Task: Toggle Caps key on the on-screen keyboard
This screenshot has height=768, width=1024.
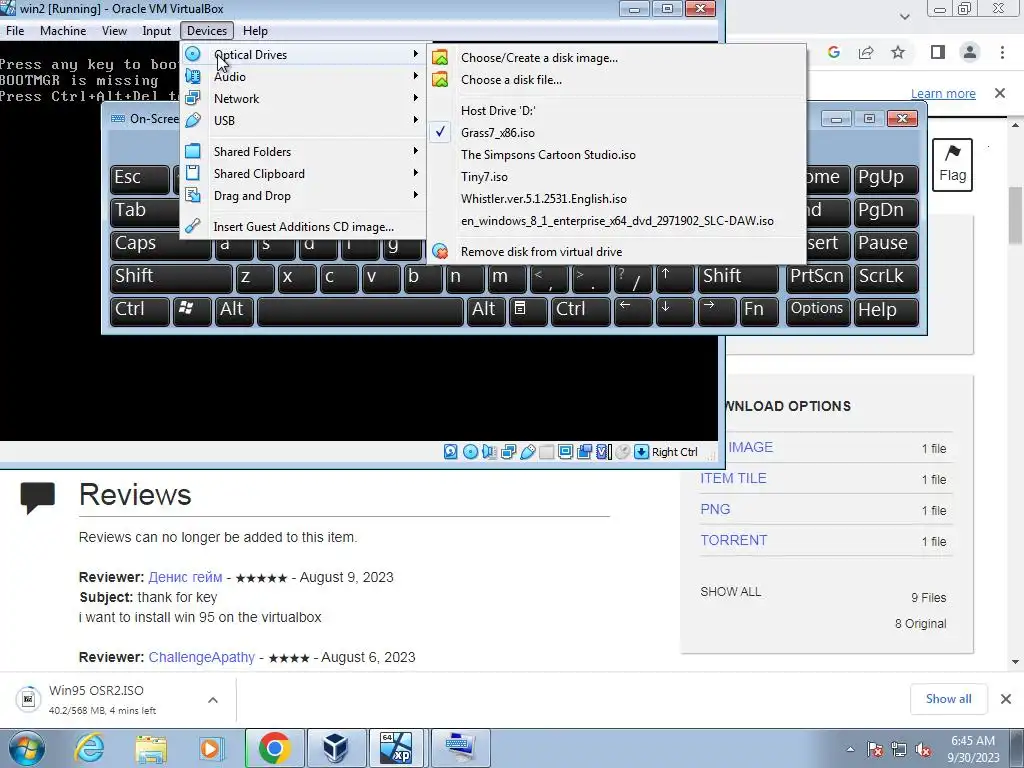Action: click(x=160, y=244)
